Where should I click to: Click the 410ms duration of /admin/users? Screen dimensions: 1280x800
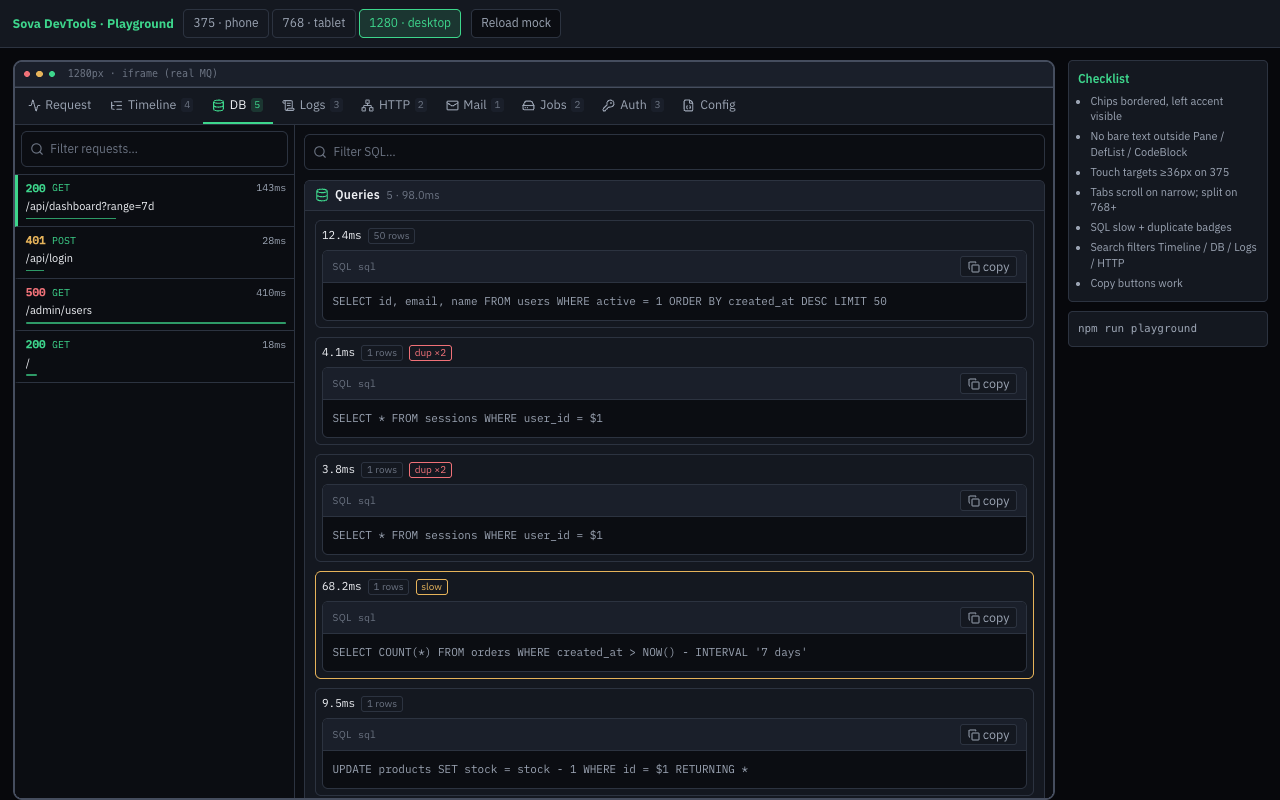tap(271, 293)
